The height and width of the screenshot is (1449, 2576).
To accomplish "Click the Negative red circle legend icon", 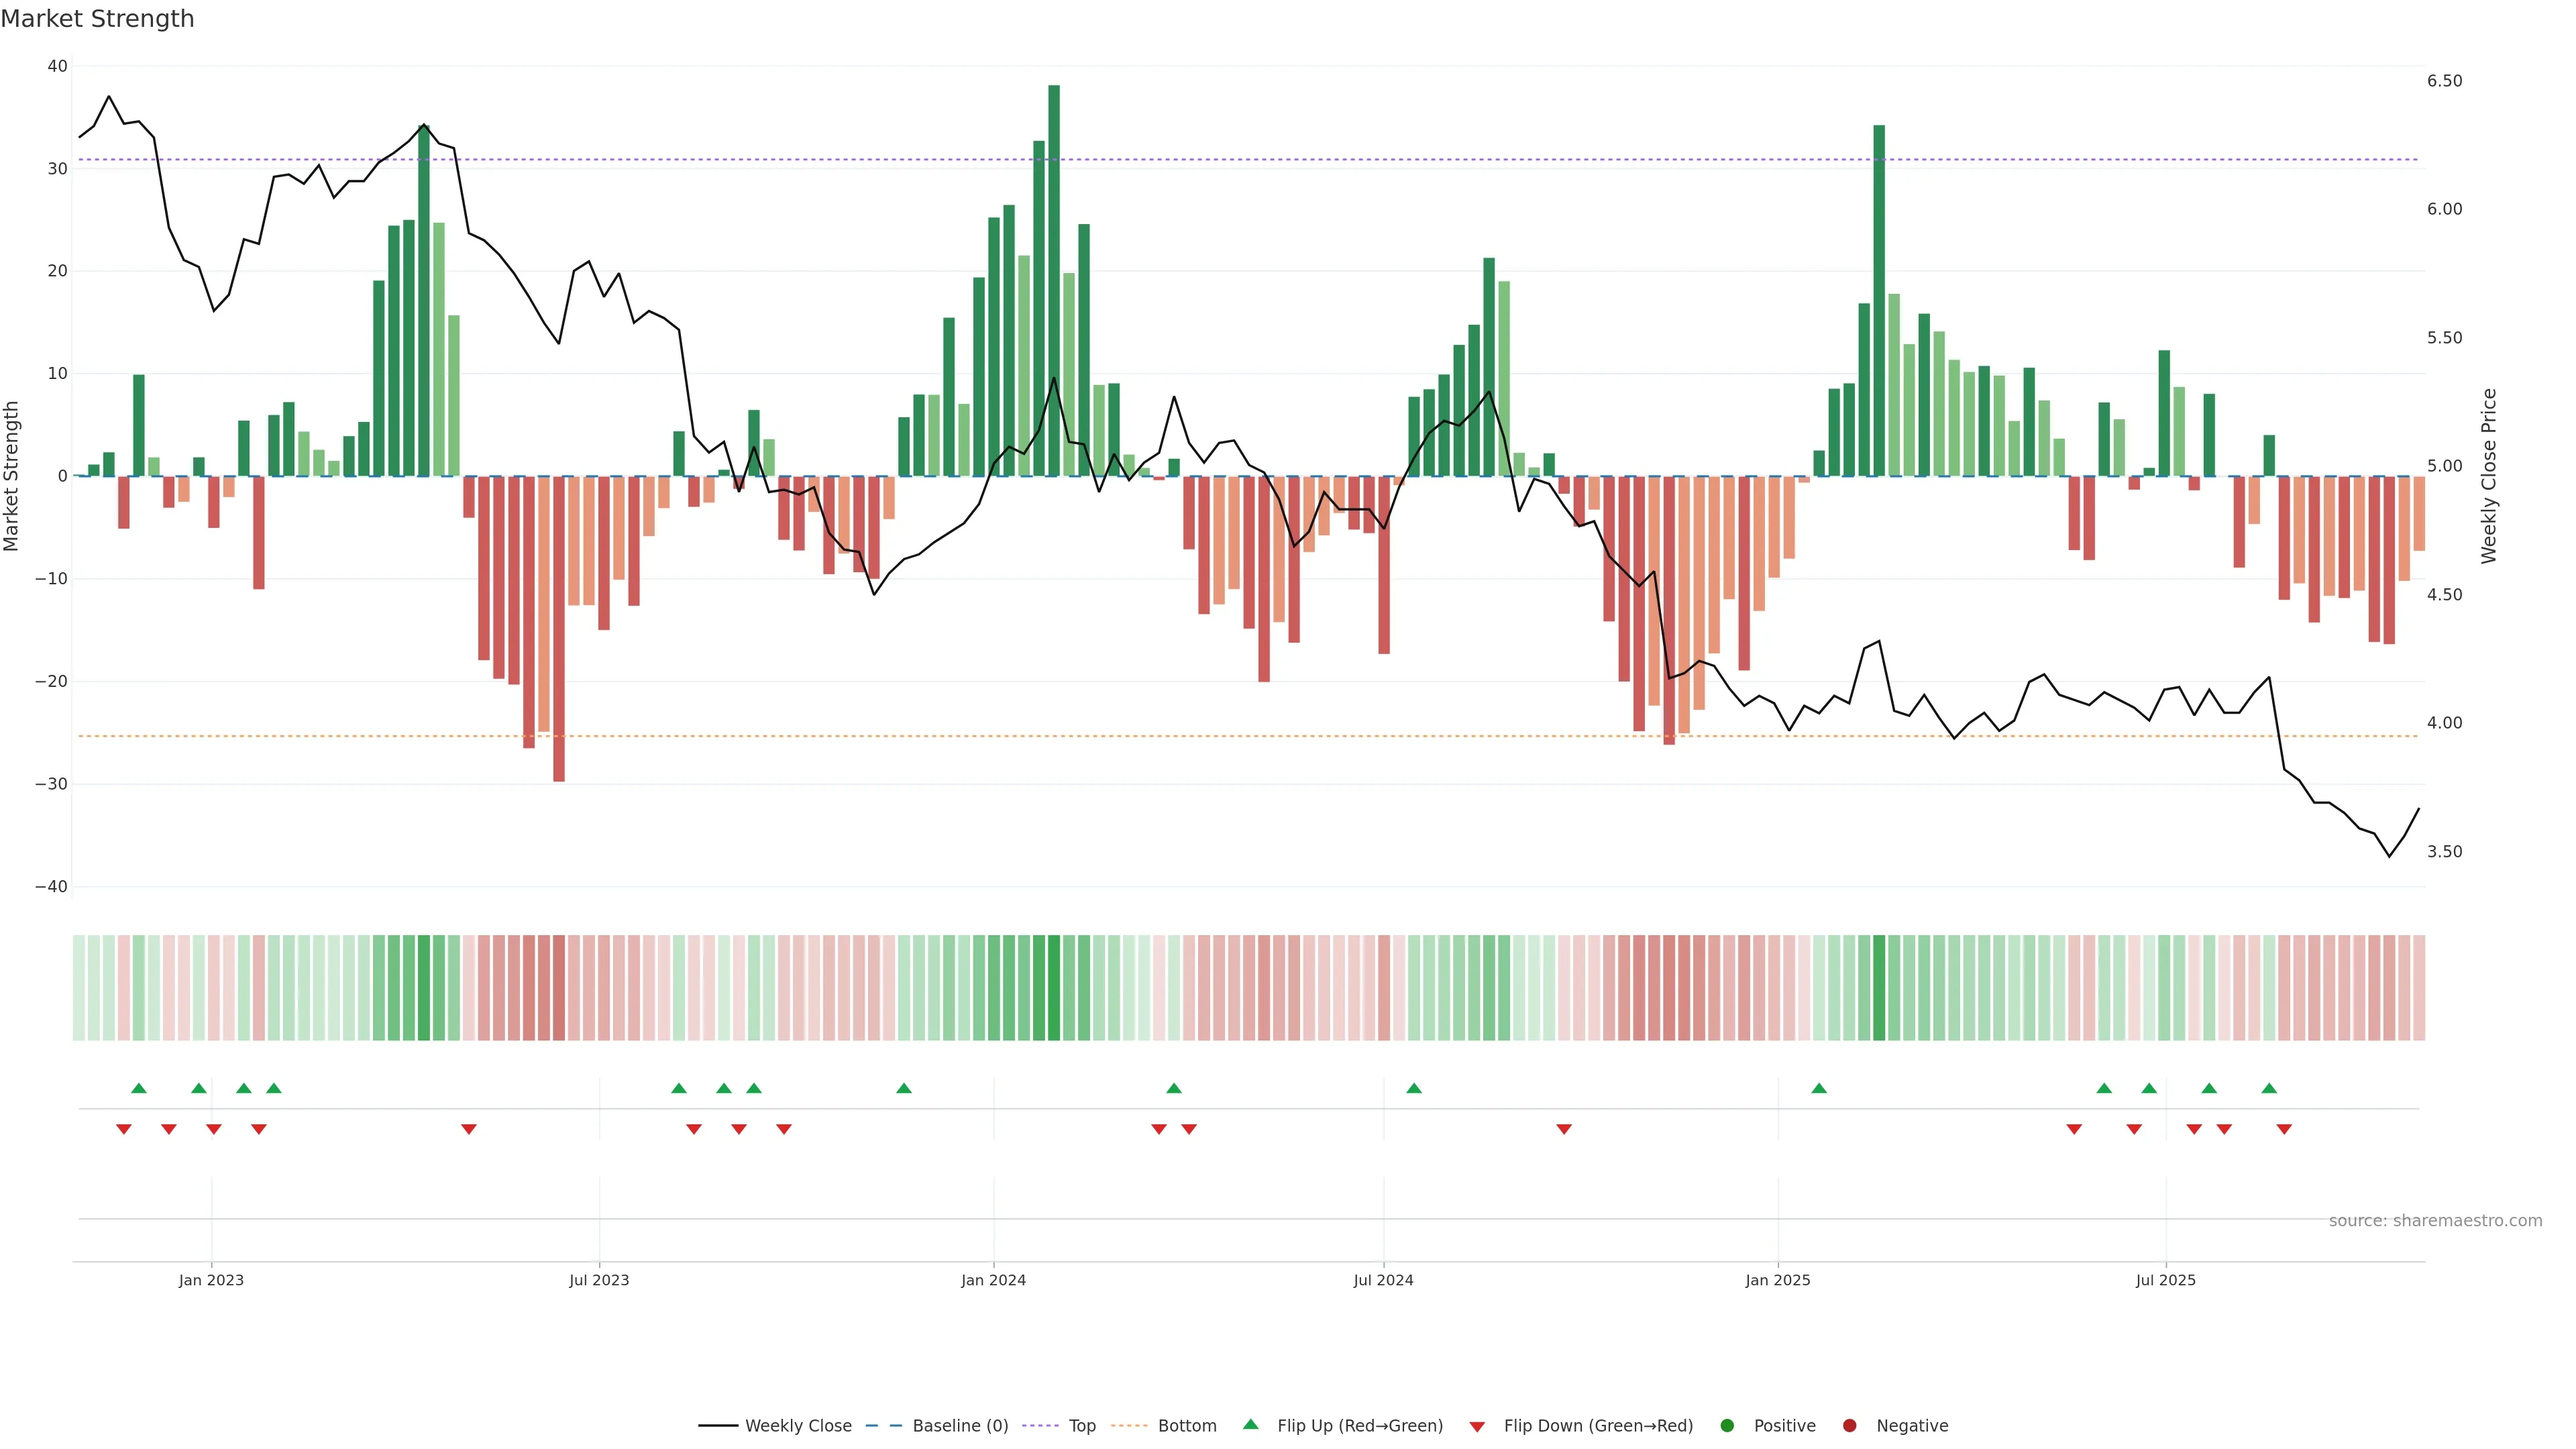I will [1849, 1425].
